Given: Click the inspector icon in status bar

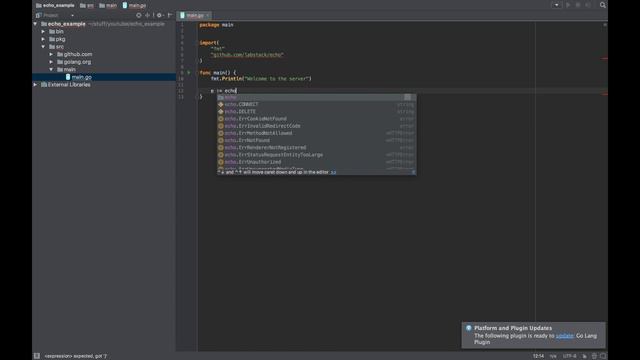Looking at the screenshot, I should (594, 356).
